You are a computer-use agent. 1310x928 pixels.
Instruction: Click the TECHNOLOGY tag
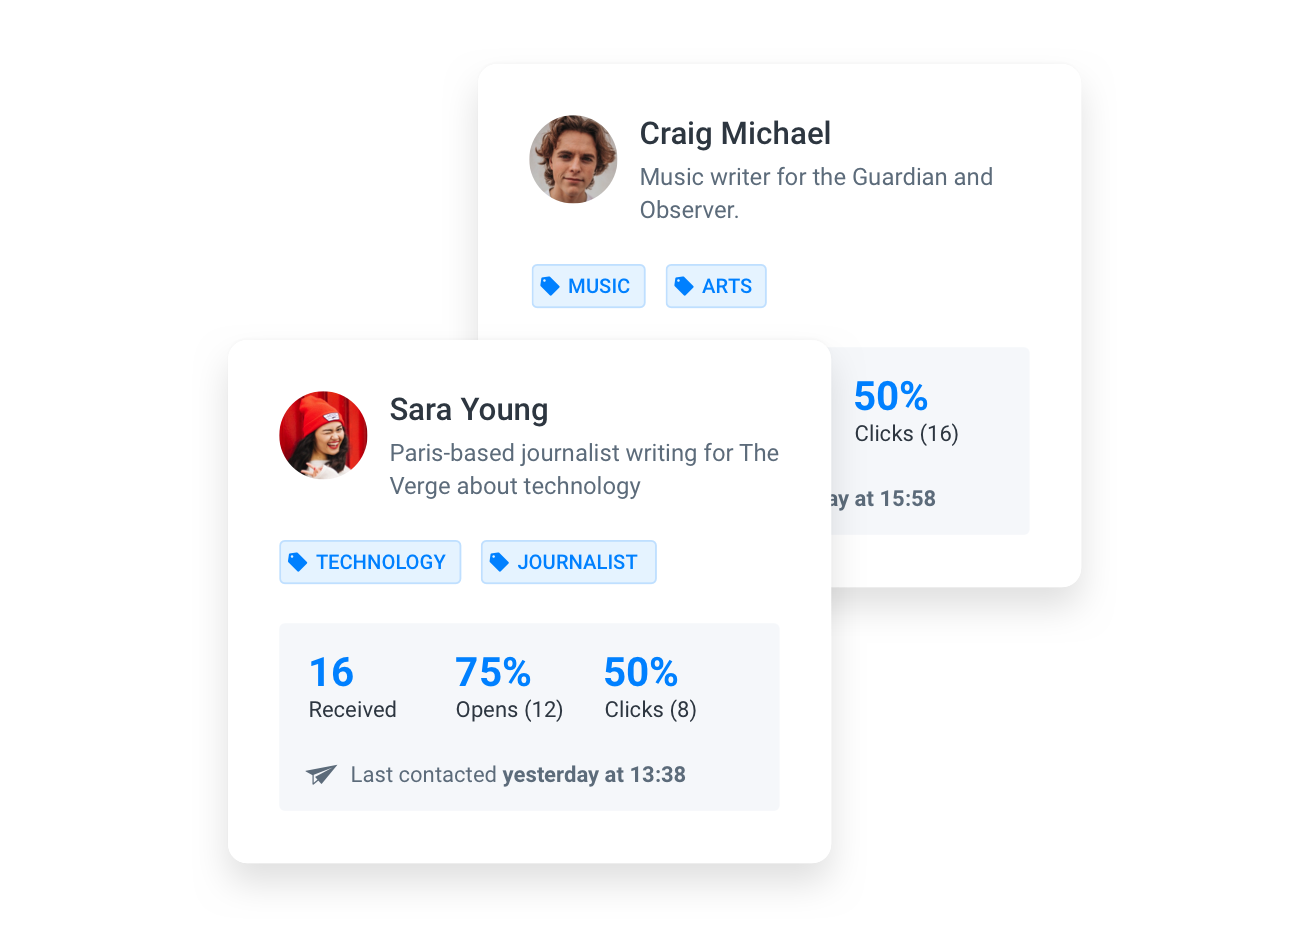click(x=370, y=562)
